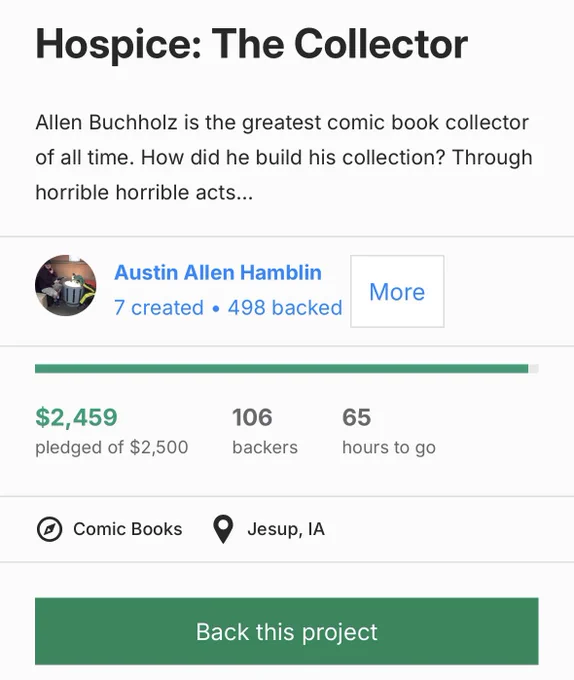Click the location pin icon
Image resolution: width=574 pixels, height=680 pixels.
(223, 529)
